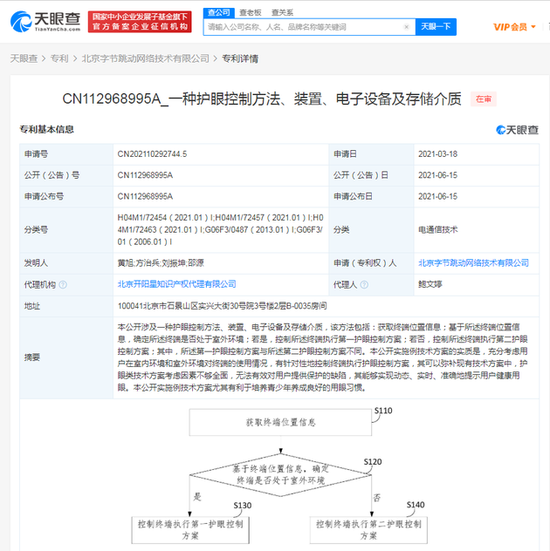Click the classification codes starting H04M1/72454

click(220, 230)
